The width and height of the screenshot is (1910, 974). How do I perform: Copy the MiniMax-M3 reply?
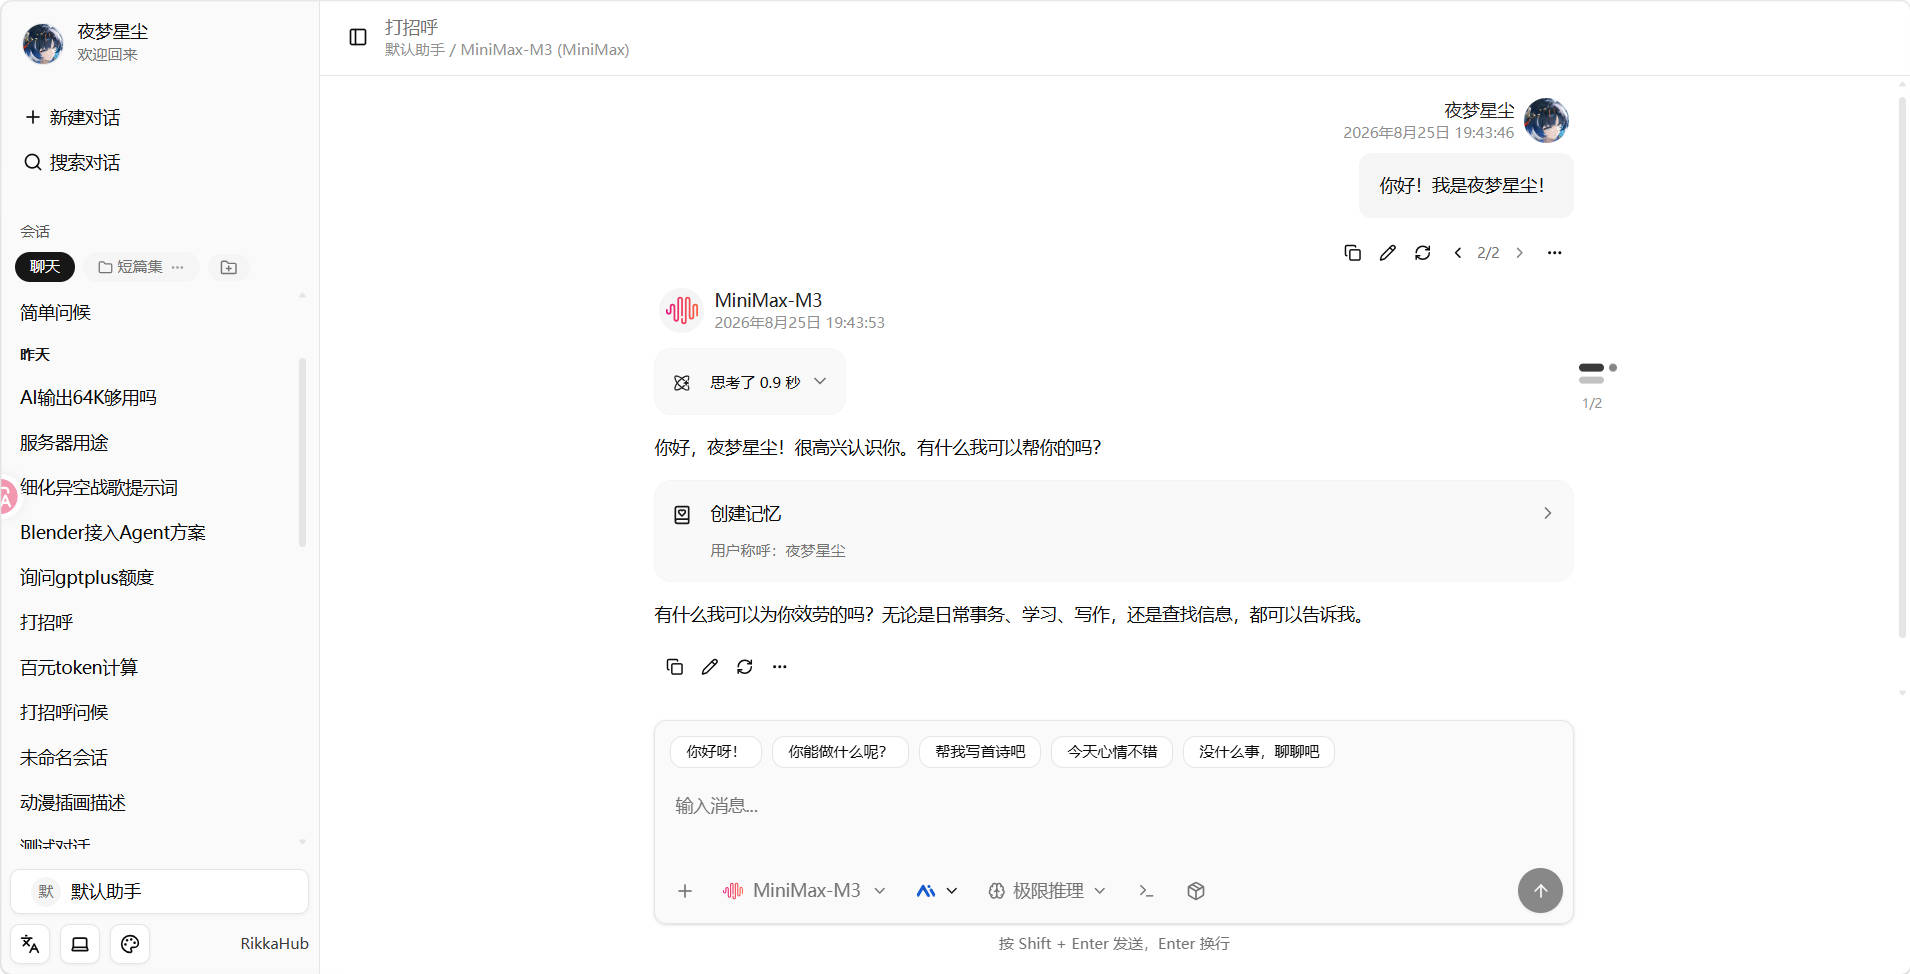pos(674,667)
